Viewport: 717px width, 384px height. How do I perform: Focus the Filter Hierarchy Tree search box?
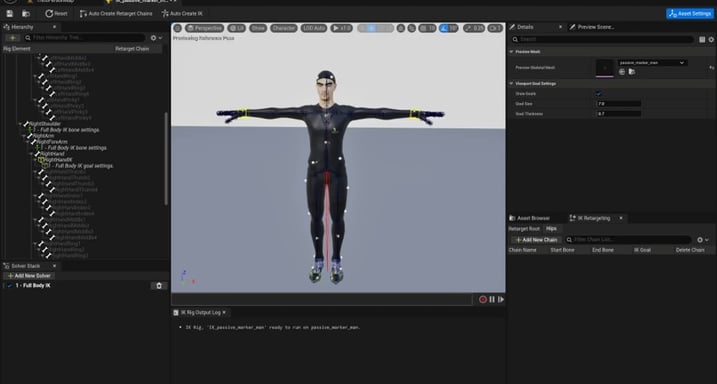(x=85, y=38)
